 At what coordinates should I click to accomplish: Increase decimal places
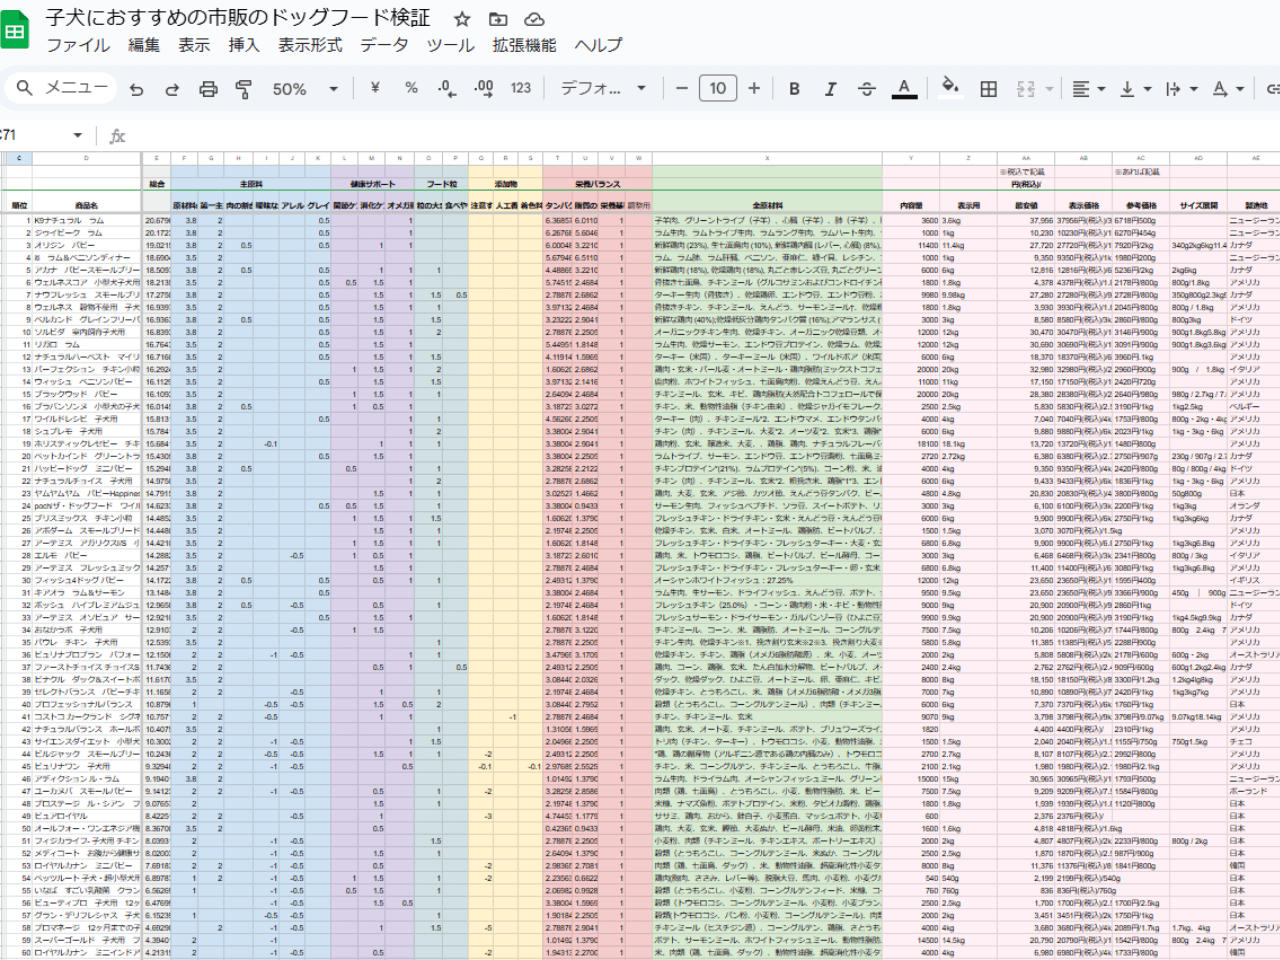pyautogui.click(x=484, y=88)
